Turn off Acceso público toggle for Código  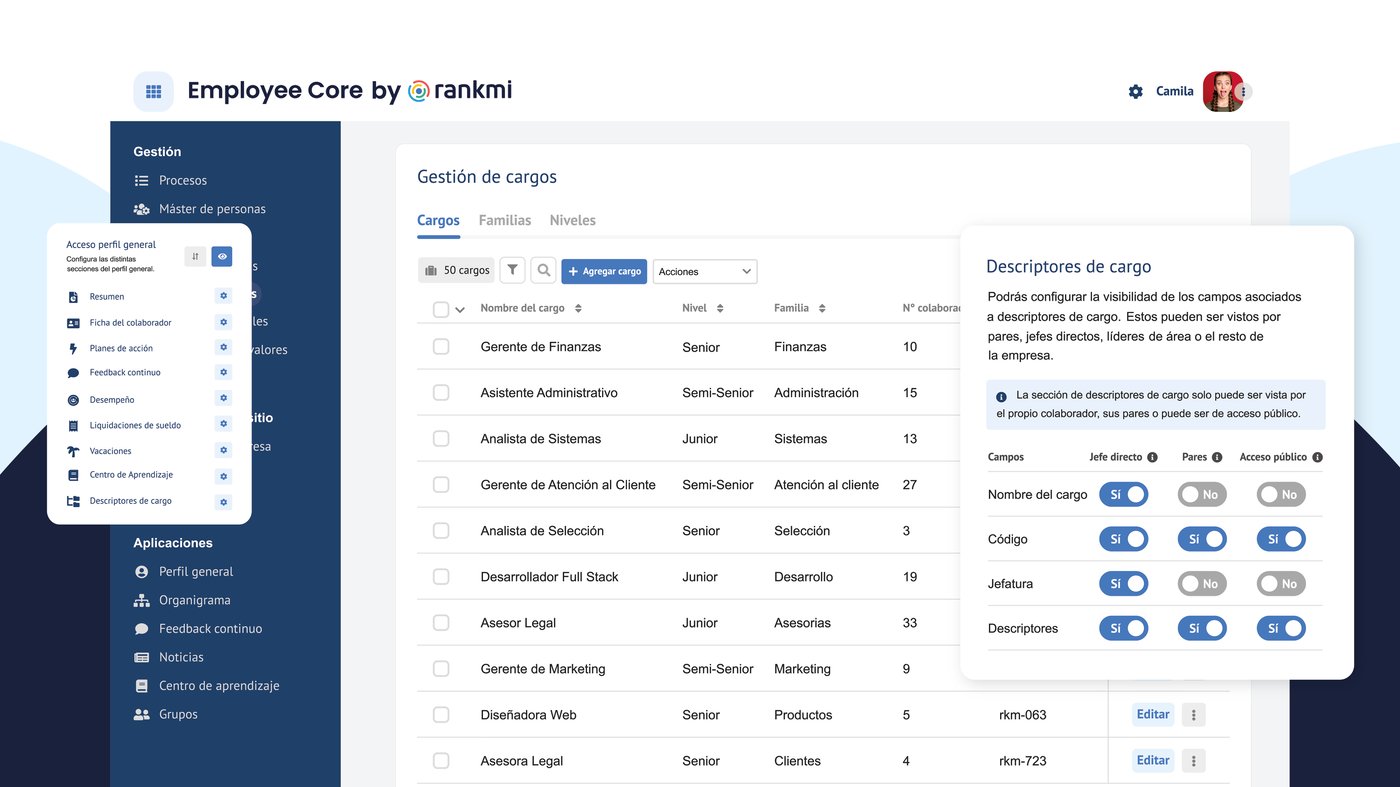coord(1281,538)
